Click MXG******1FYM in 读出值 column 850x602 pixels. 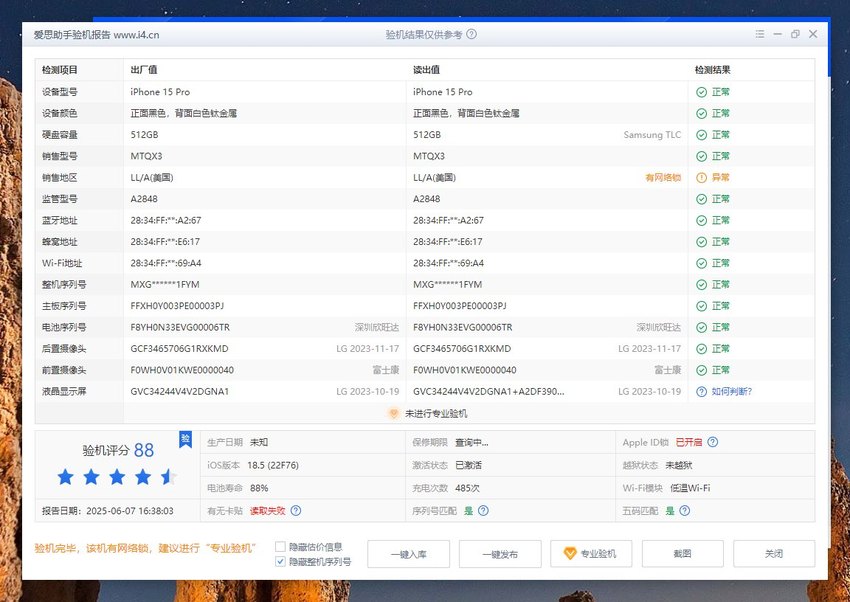point(448,284)
